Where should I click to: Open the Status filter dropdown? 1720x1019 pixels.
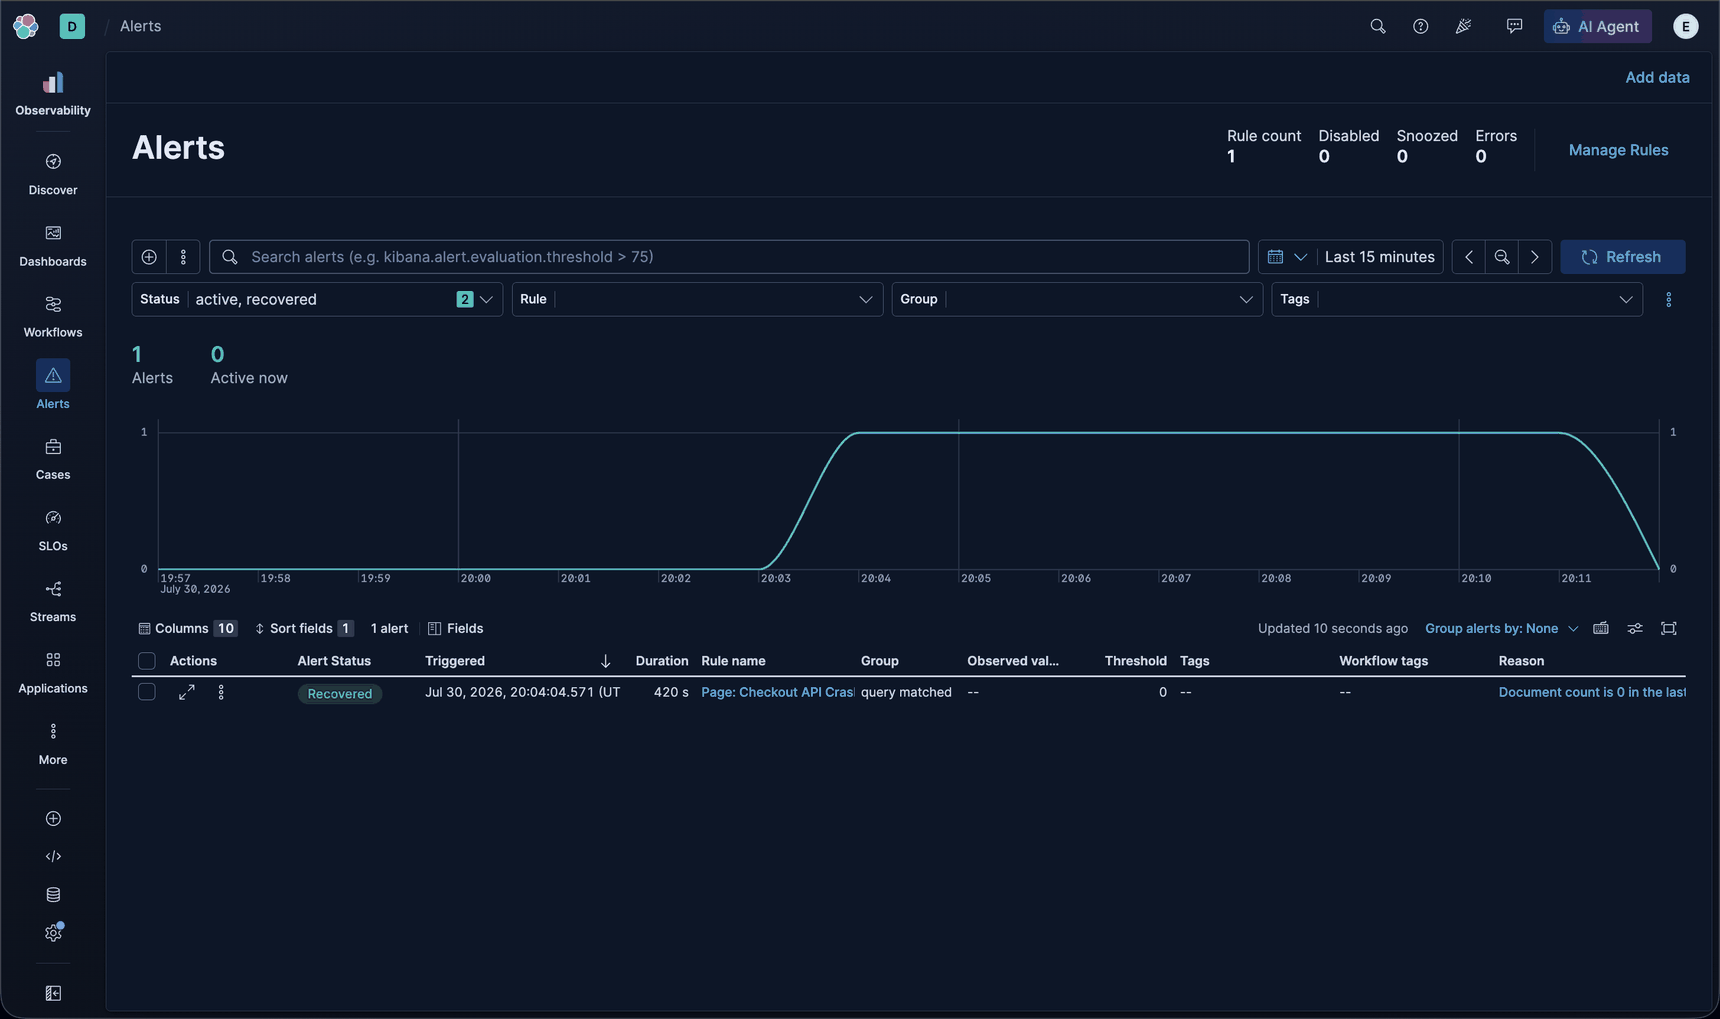[317, 299]
